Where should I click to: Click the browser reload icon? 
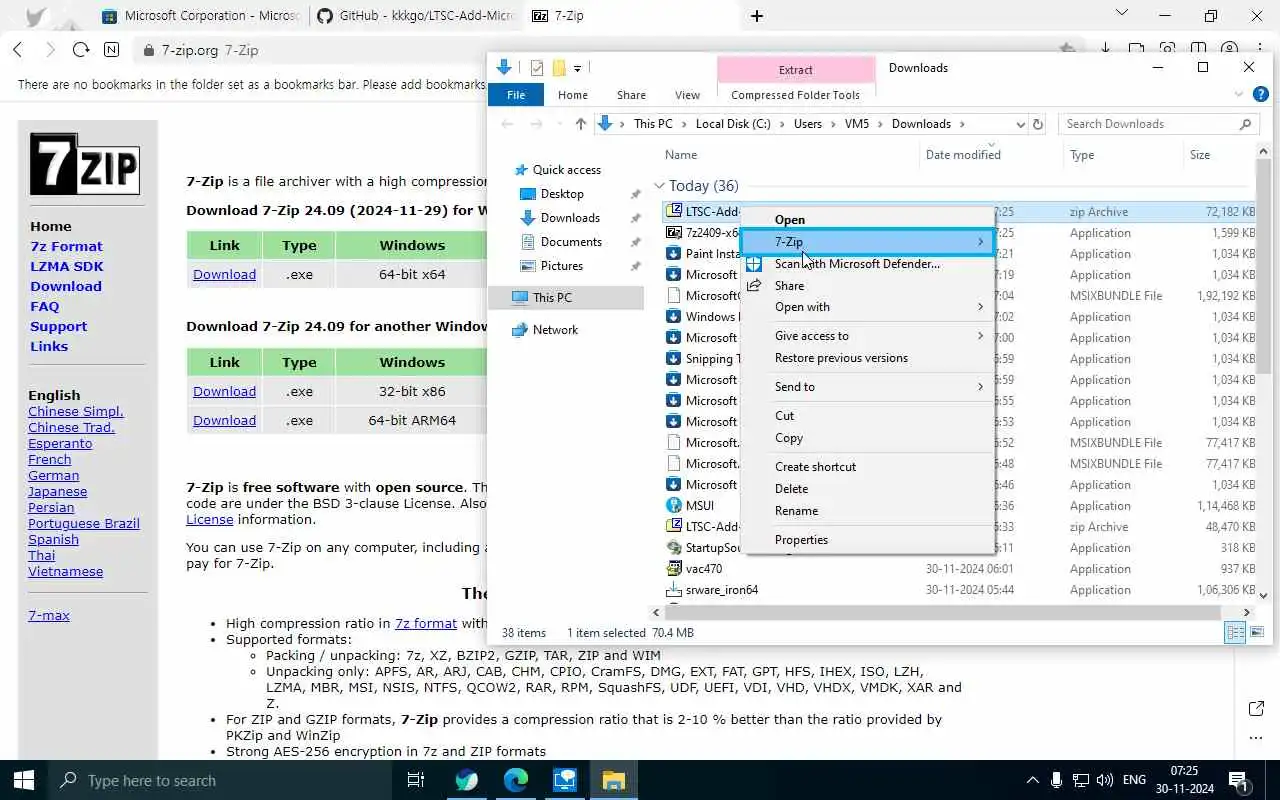click(x=81, y=49)
